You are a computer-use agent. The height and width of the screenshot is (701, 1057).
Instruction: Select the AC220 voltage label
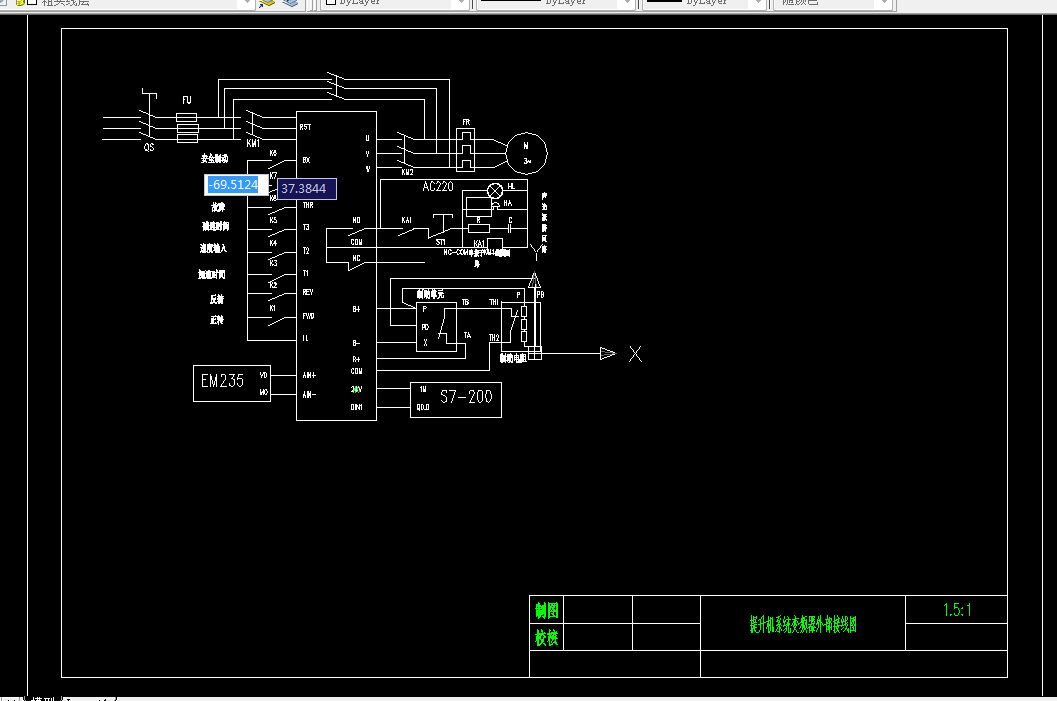point(437,187)
